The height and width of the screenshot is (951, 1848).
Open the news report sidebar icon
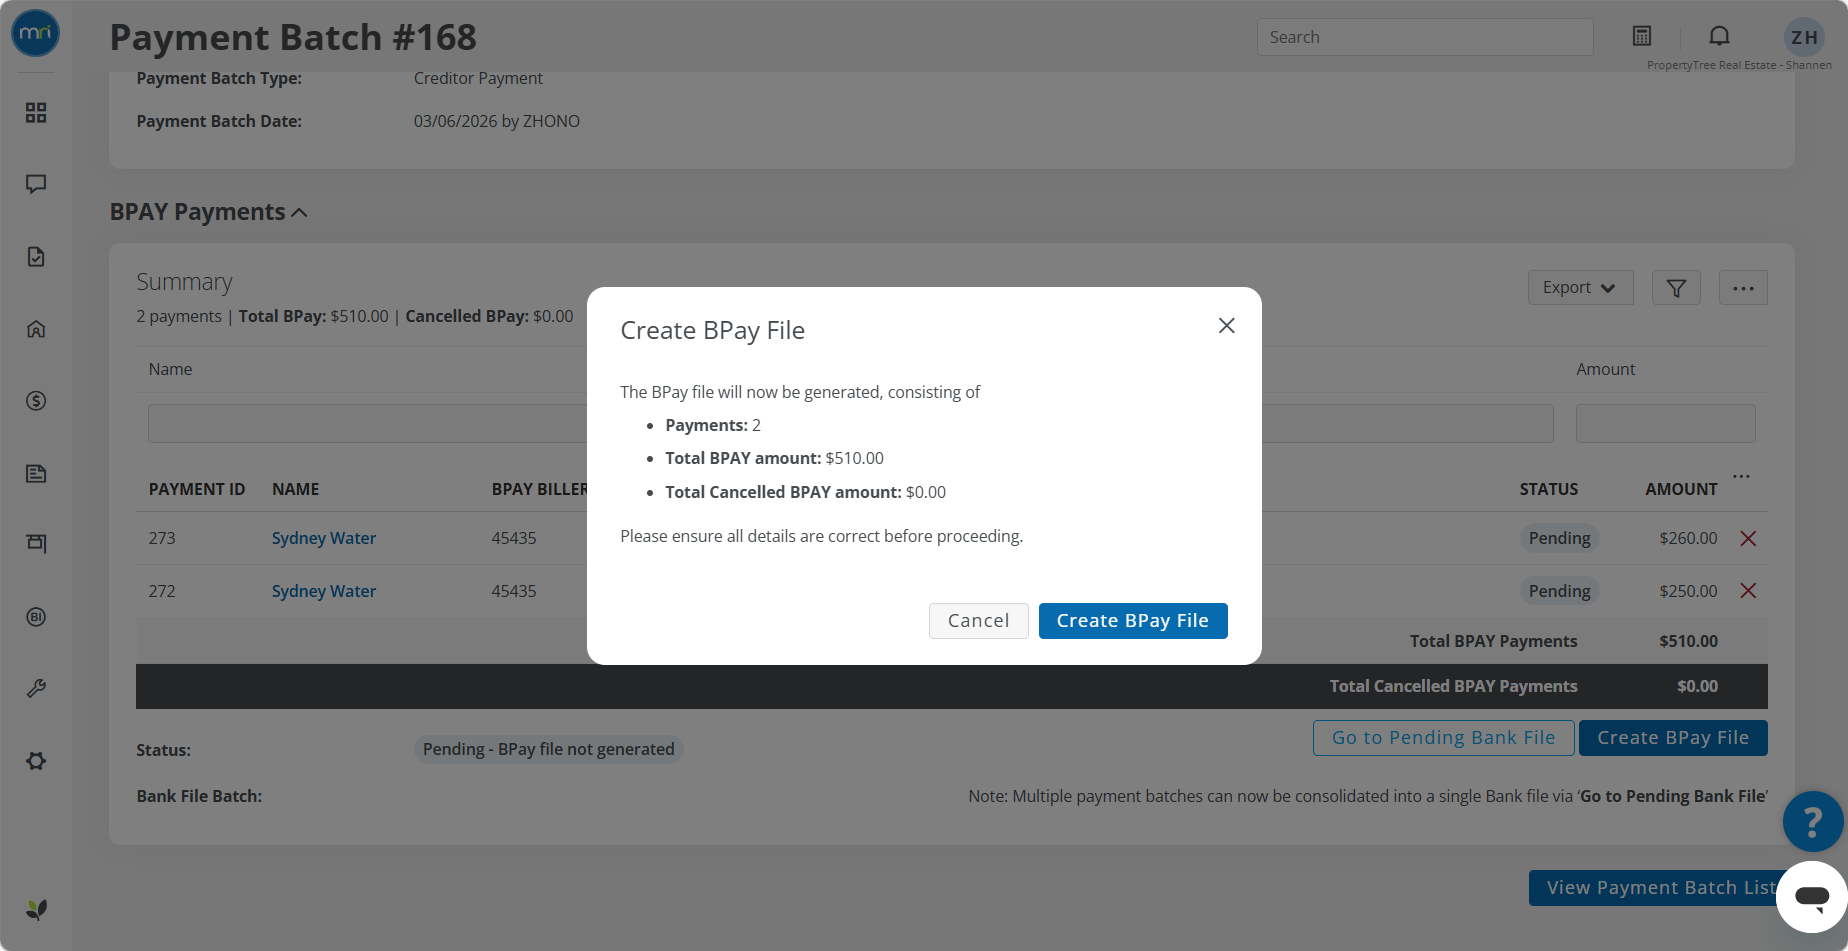(36, 473)
